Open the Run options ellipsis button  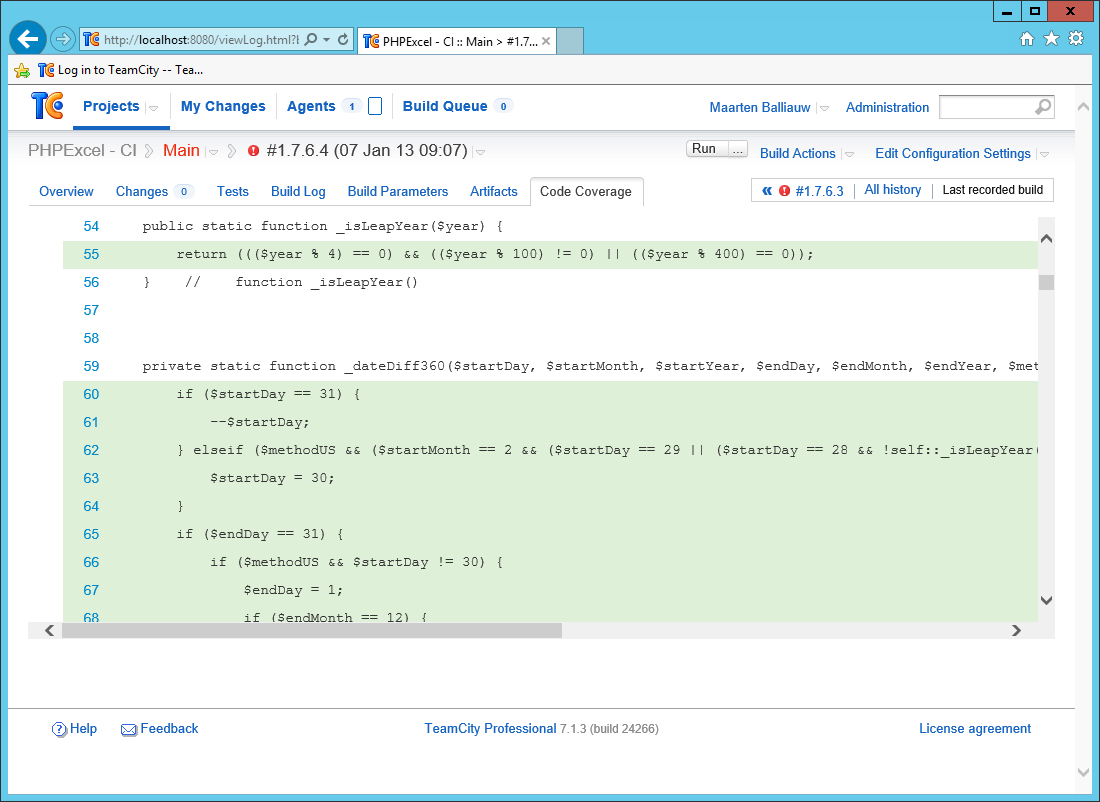pyautogui.click(x=738, y=149)
